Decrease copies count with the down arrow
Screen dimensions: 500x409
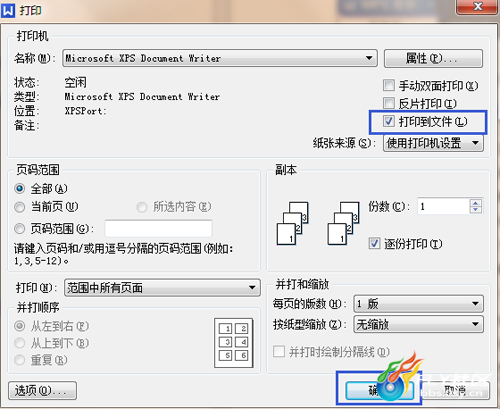coord(476,210)
